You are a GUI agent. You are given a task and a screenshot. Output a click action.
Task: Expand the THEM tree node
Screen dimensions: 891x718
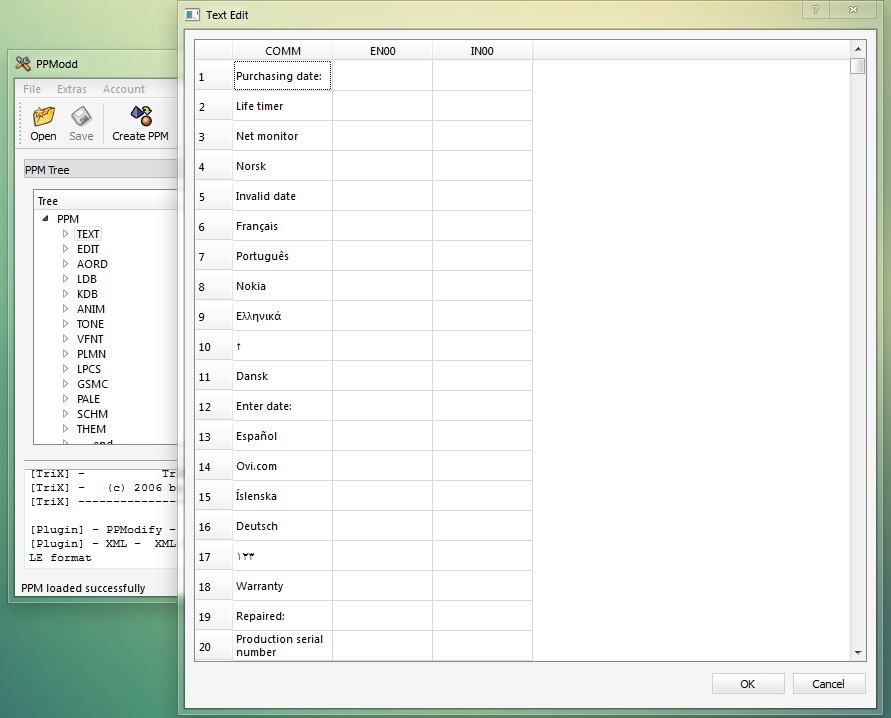pos(65,428)
